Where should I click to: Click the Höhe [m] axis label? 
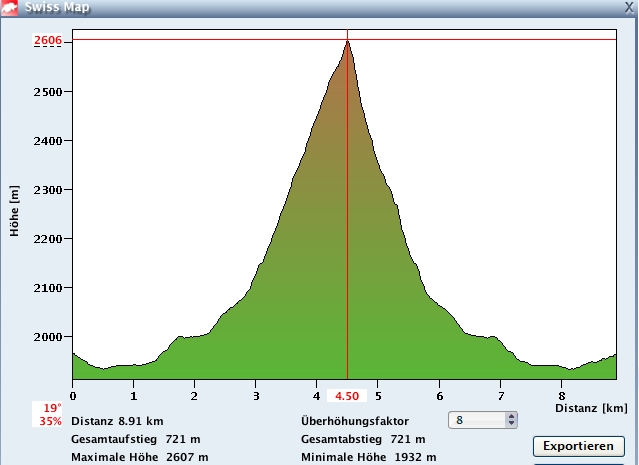(14, 209)
